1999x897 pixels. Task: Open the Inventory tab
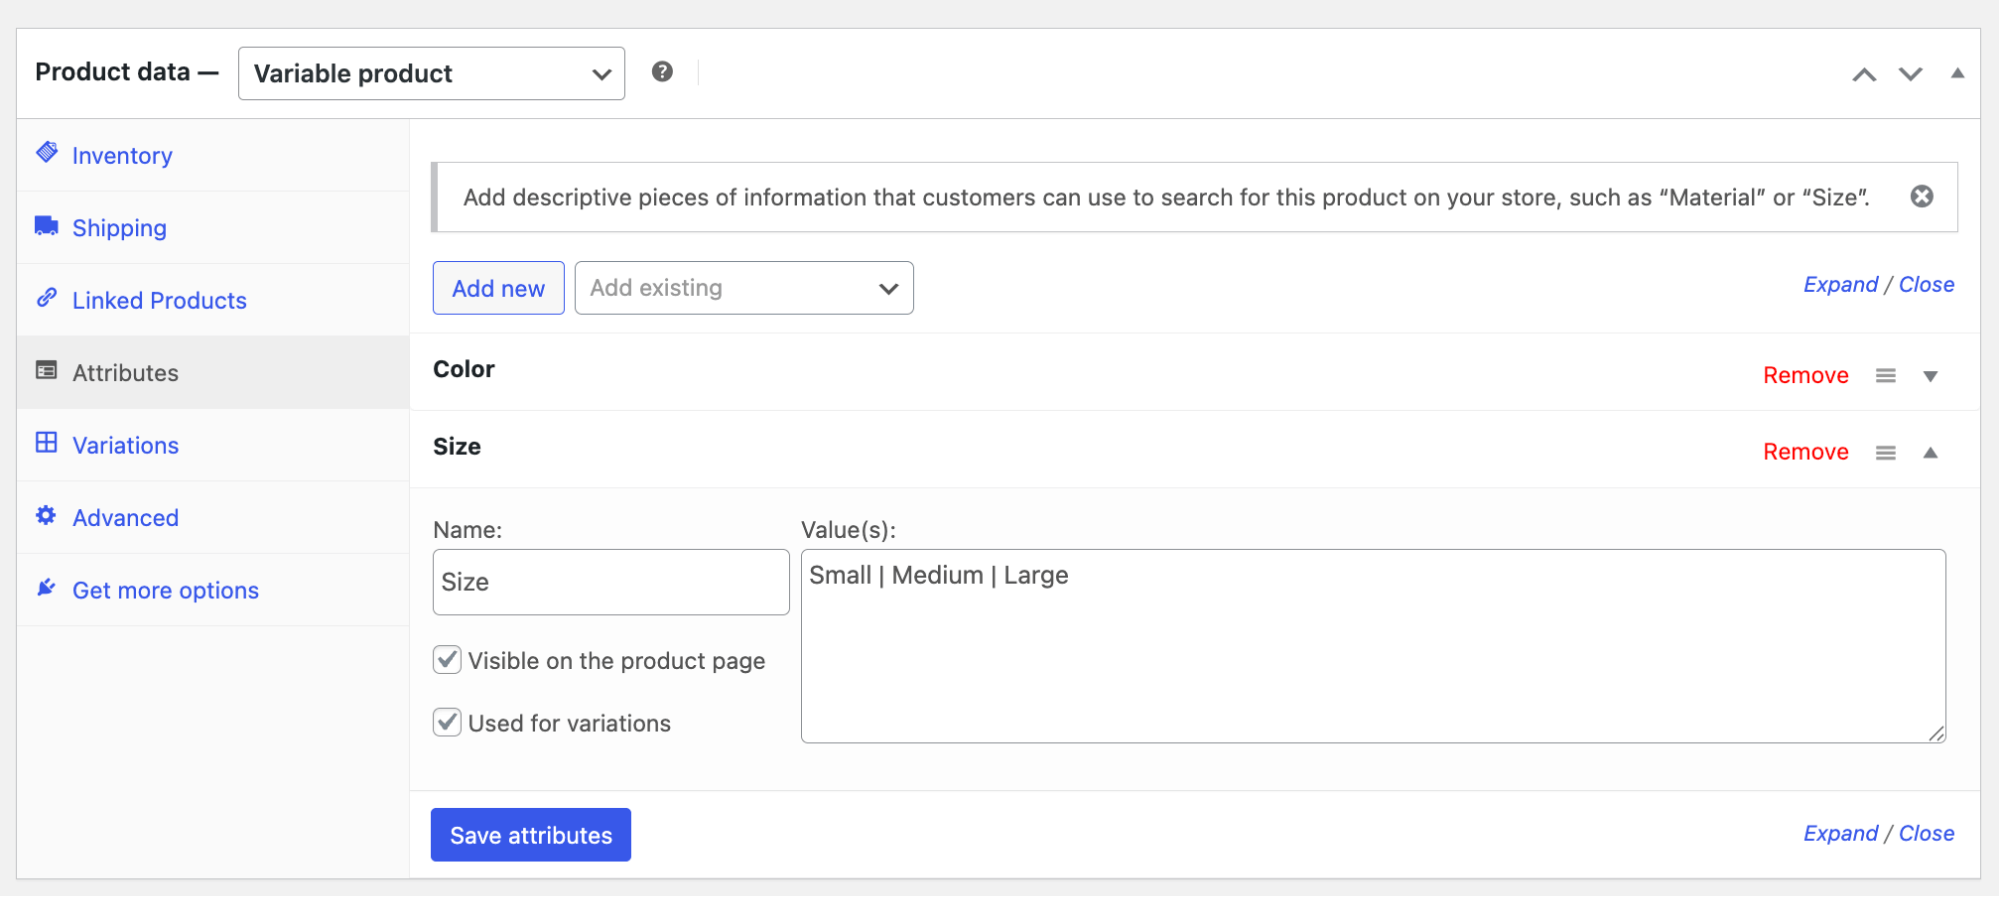[213, 155]
